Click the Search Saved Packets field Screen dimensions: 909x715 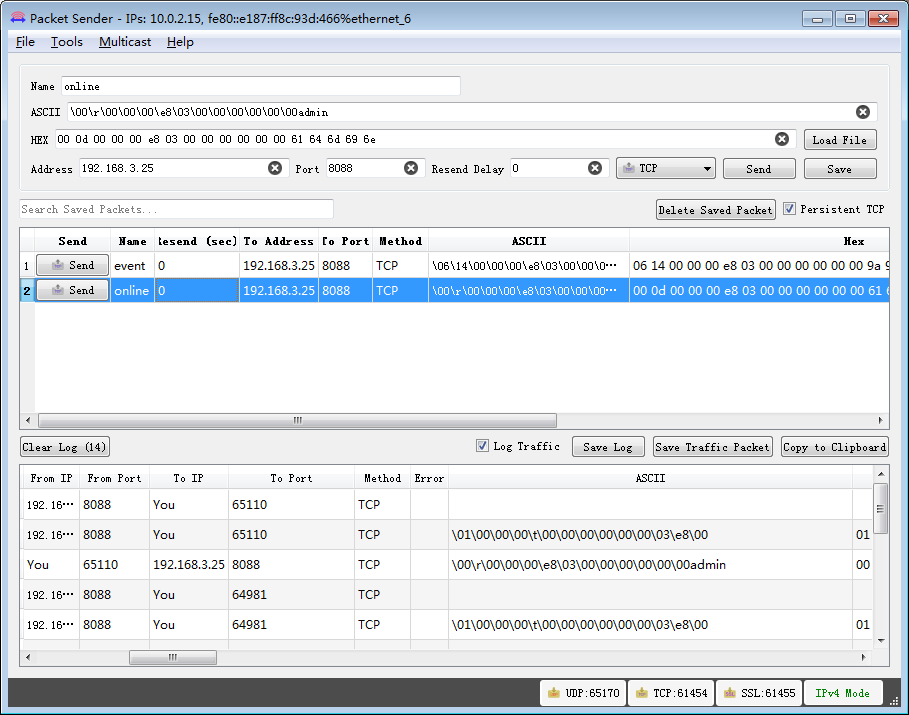(176, 209)
